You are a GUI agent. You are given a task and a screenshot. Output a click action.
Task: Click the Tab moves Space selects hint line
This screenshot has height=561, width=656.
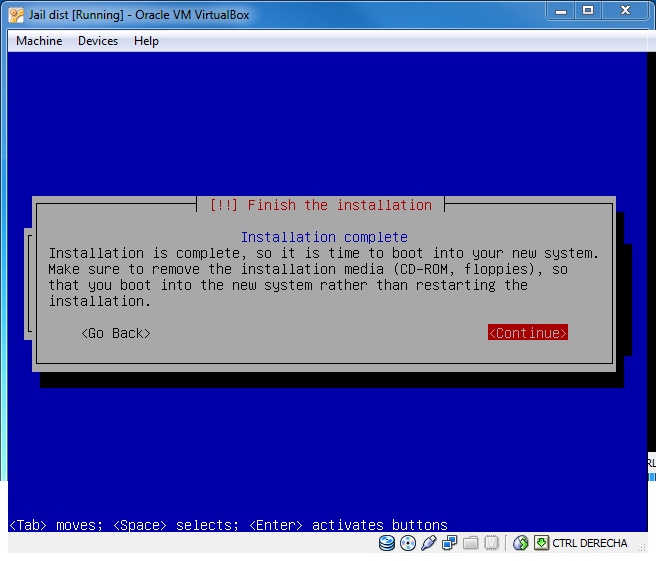pos(228,525)
